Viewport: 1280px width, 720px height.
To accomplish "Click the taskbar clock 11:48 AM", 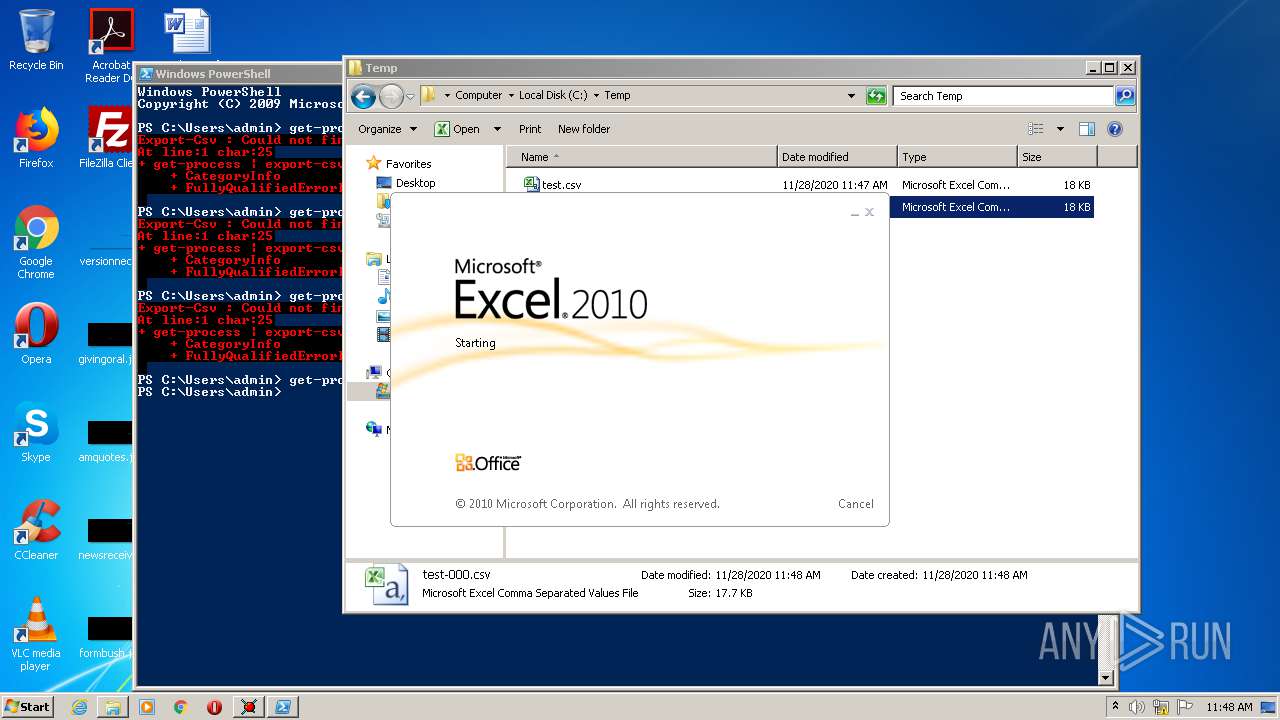I will point(1229,707).
